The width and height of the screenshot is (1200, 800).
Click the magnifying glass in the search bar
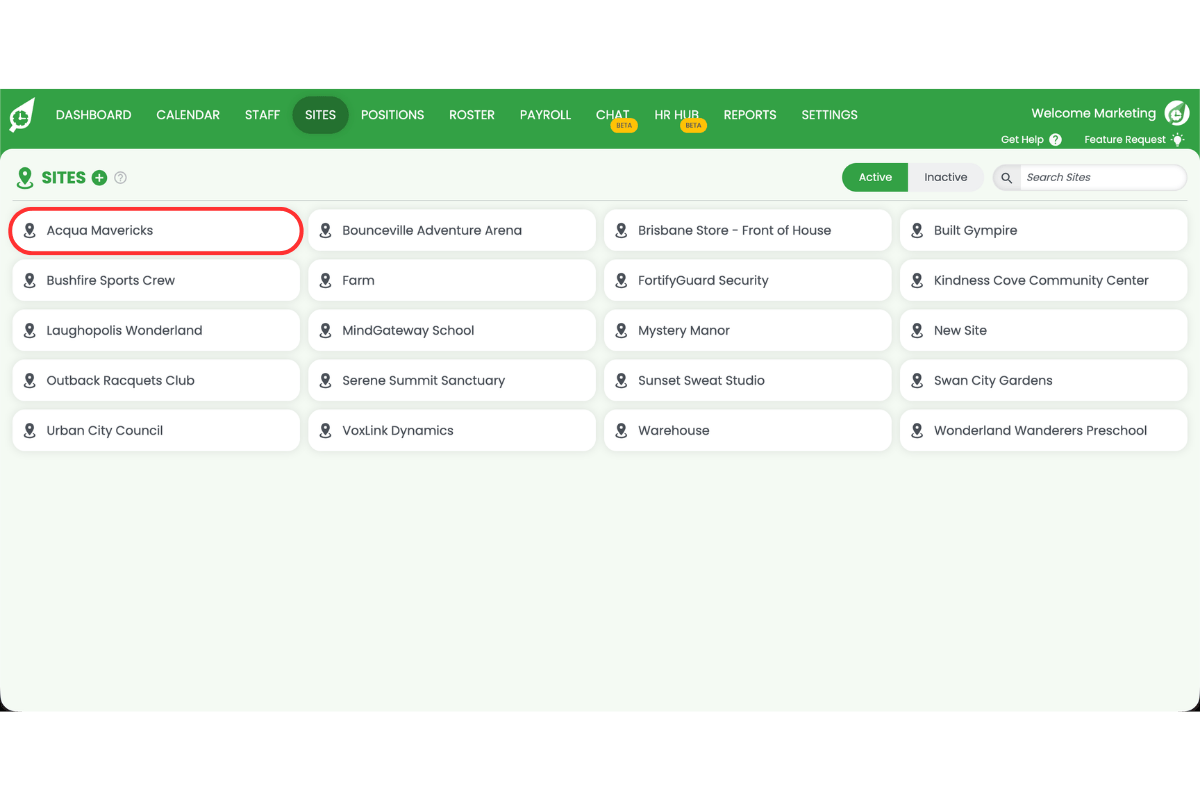tap(1005, 177)
